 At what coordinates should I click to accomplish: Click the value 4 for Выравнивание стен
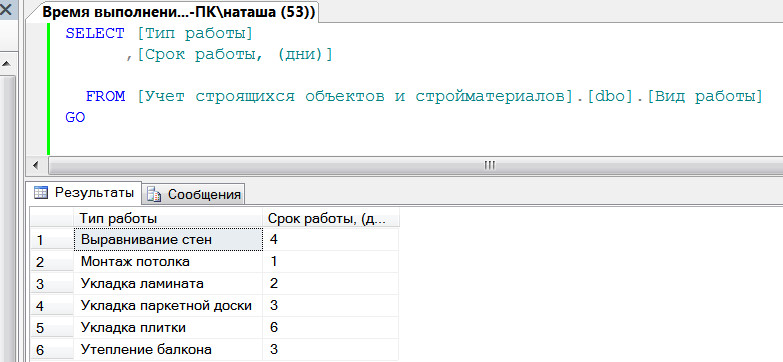[x=331, y=239]
